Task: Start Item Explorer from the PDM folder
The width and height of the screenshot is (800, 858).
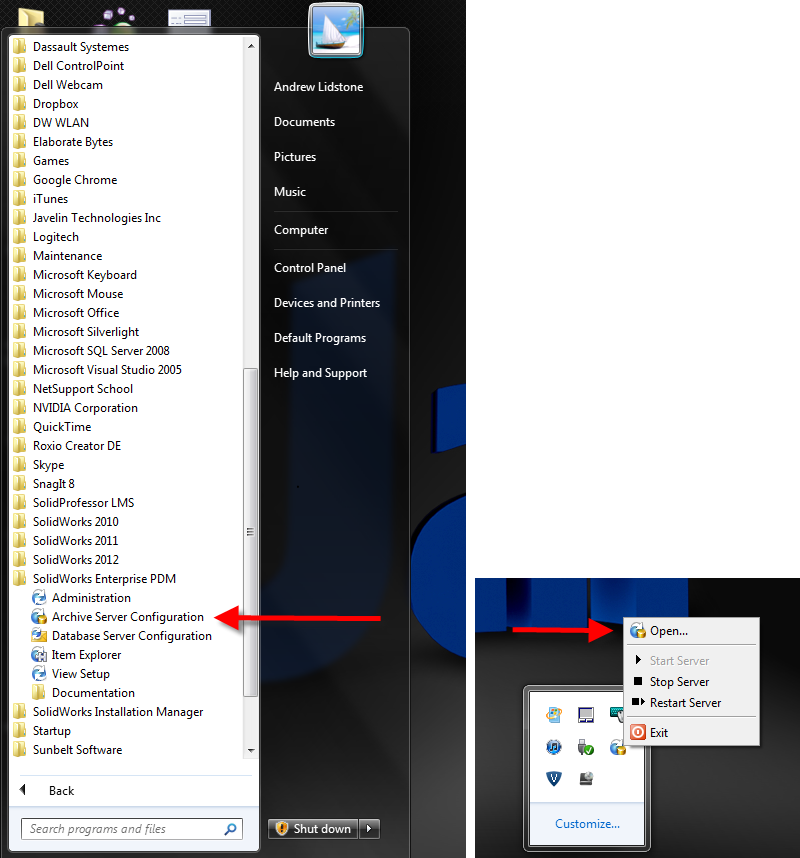Action: [86, 654]
